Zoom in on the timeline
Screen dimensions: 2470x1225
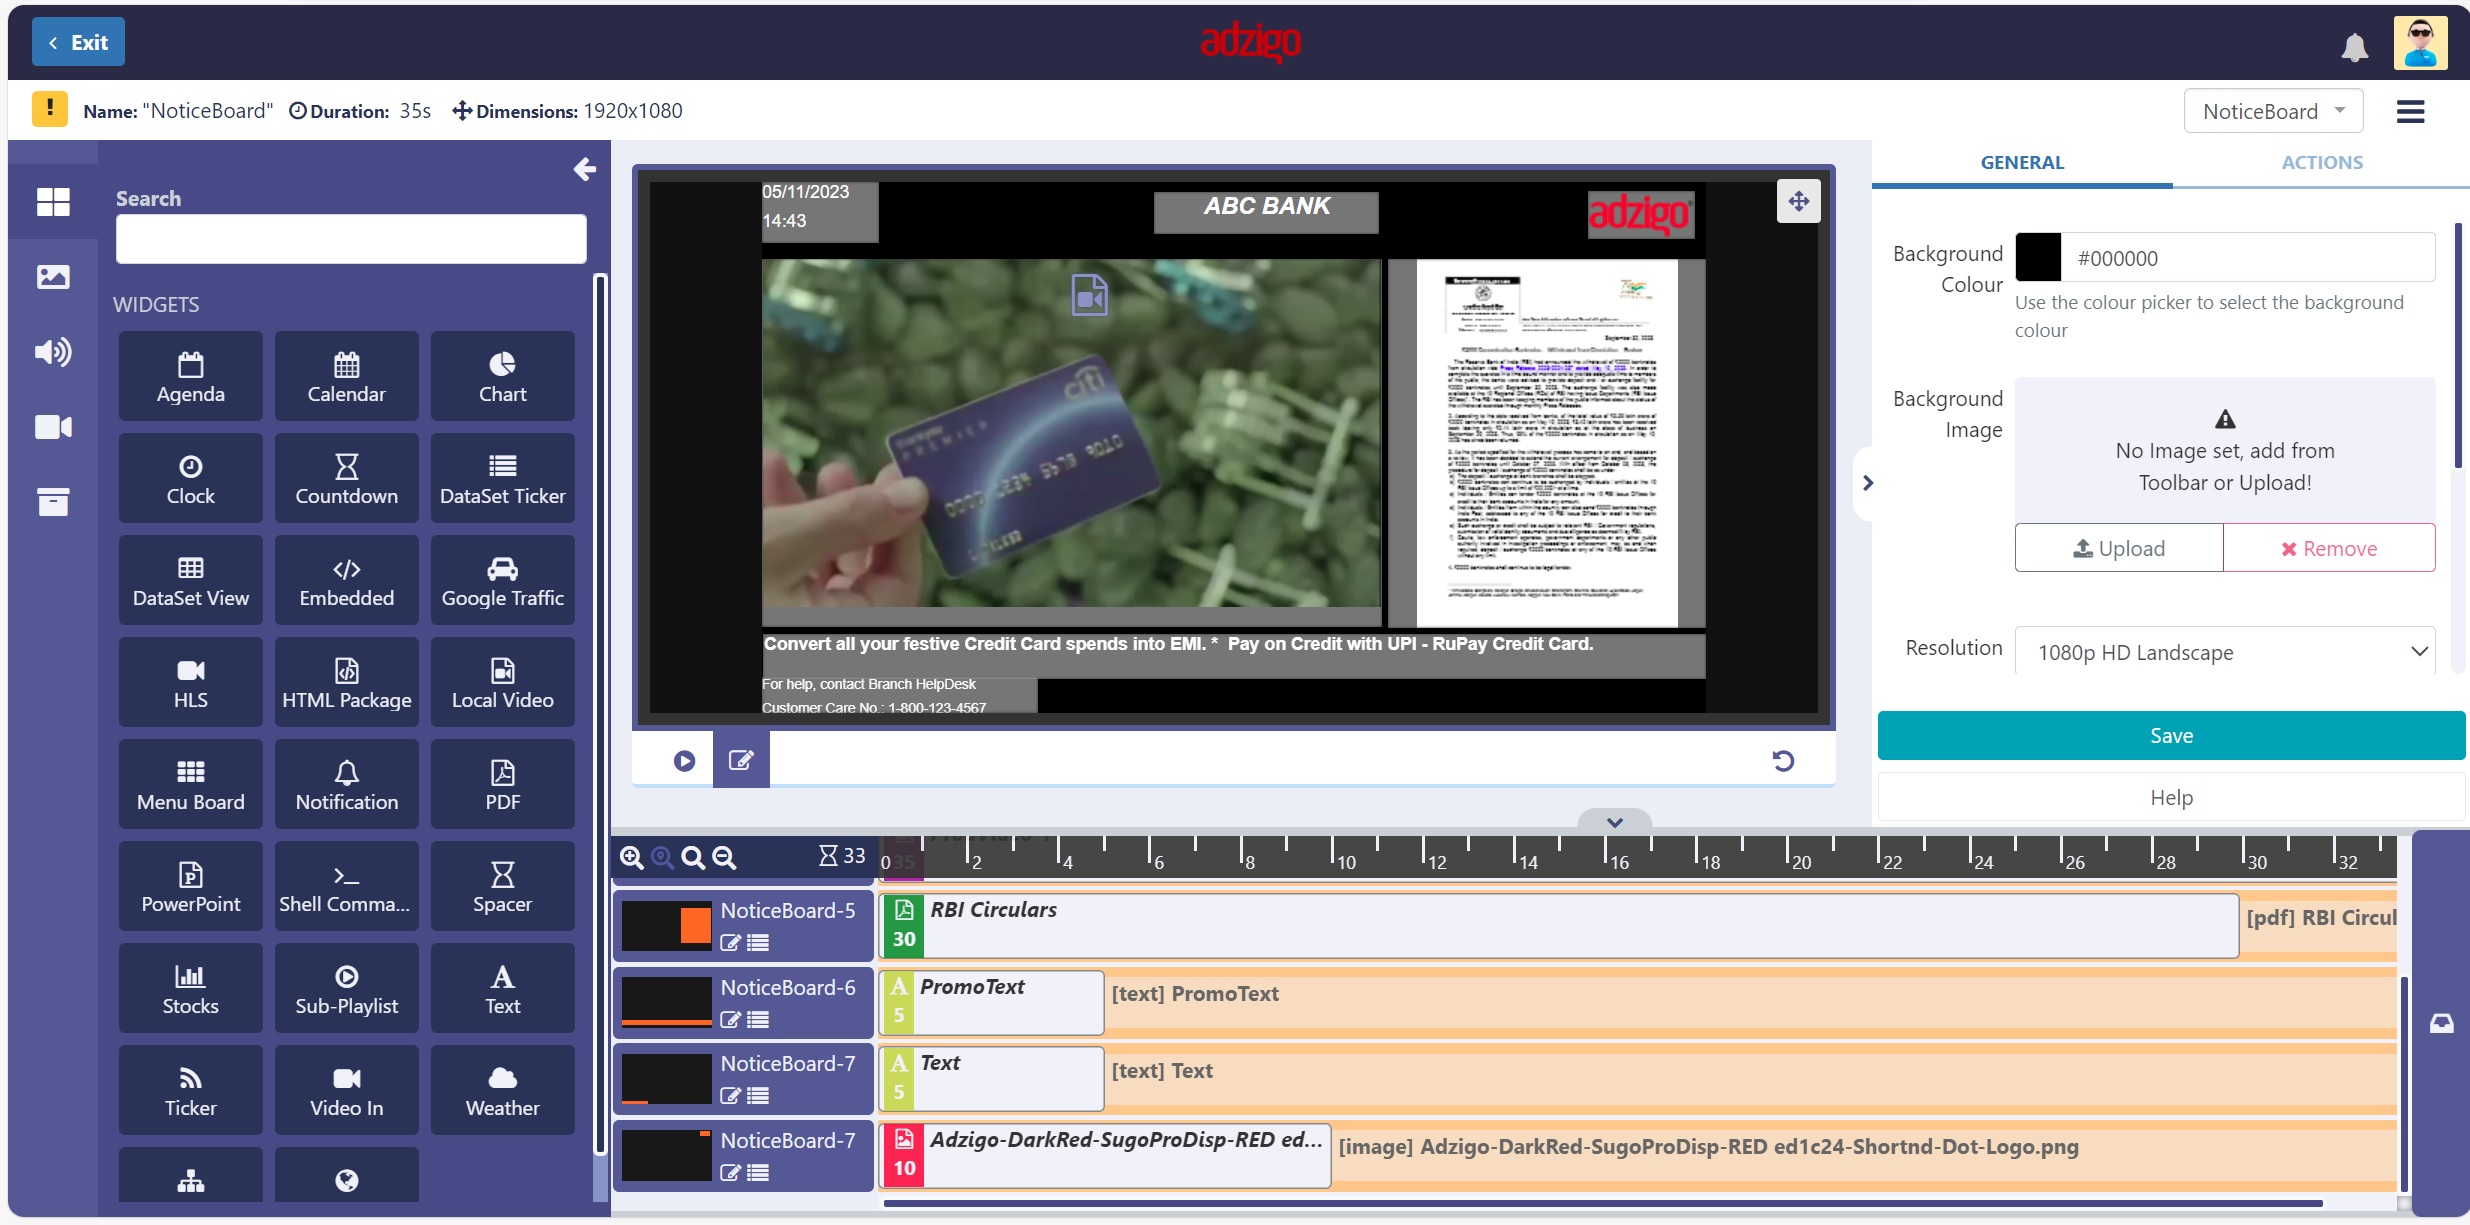coord(631,857)
